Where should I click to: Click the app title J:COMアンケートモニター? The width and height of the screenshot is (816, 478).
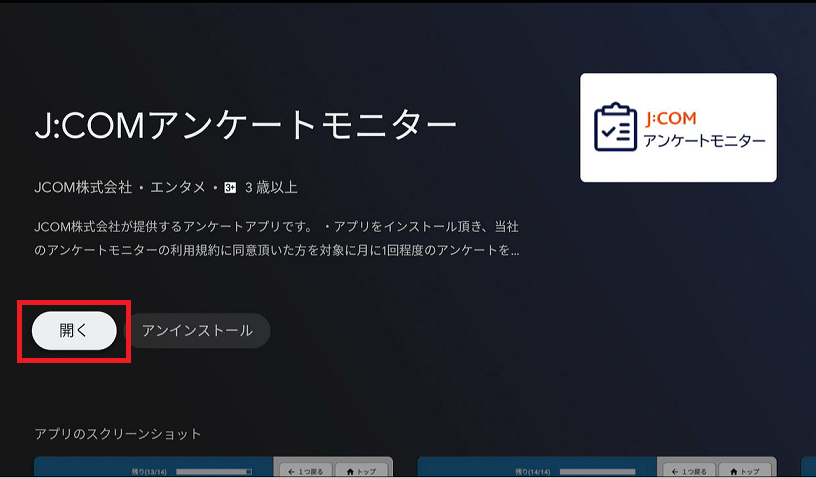(x=245, y=125)
